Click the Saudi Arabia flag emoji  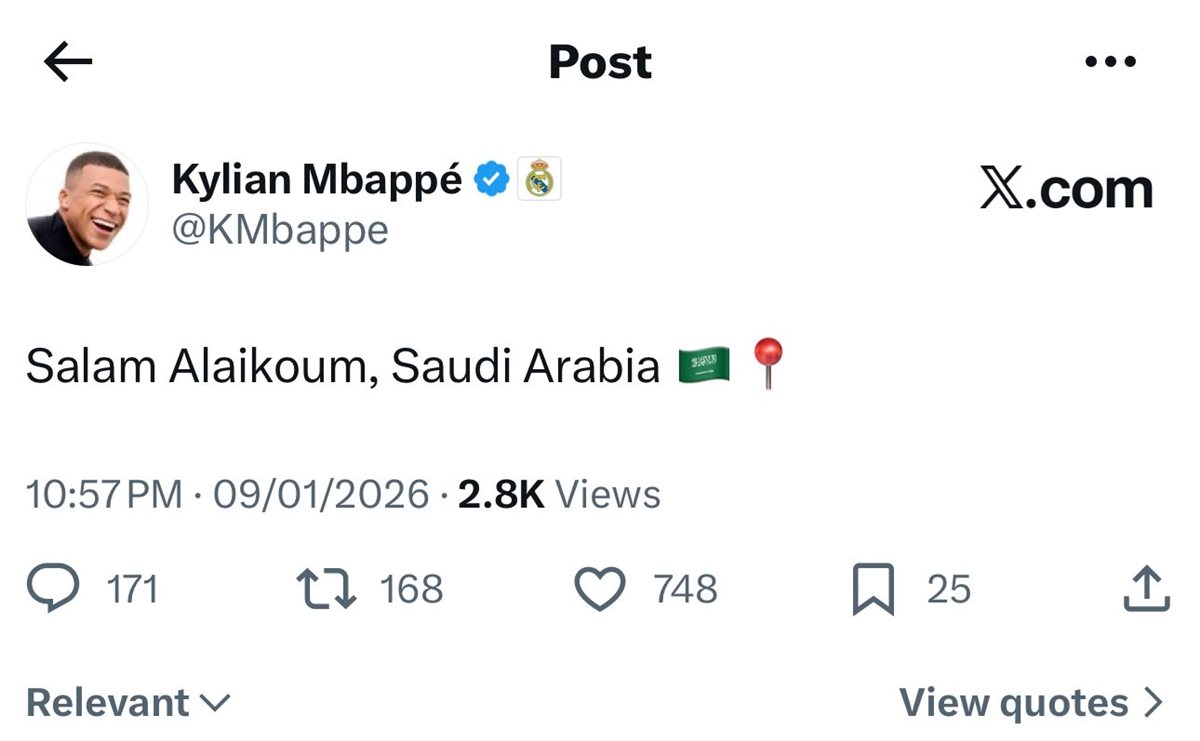(x=704, y=366)
